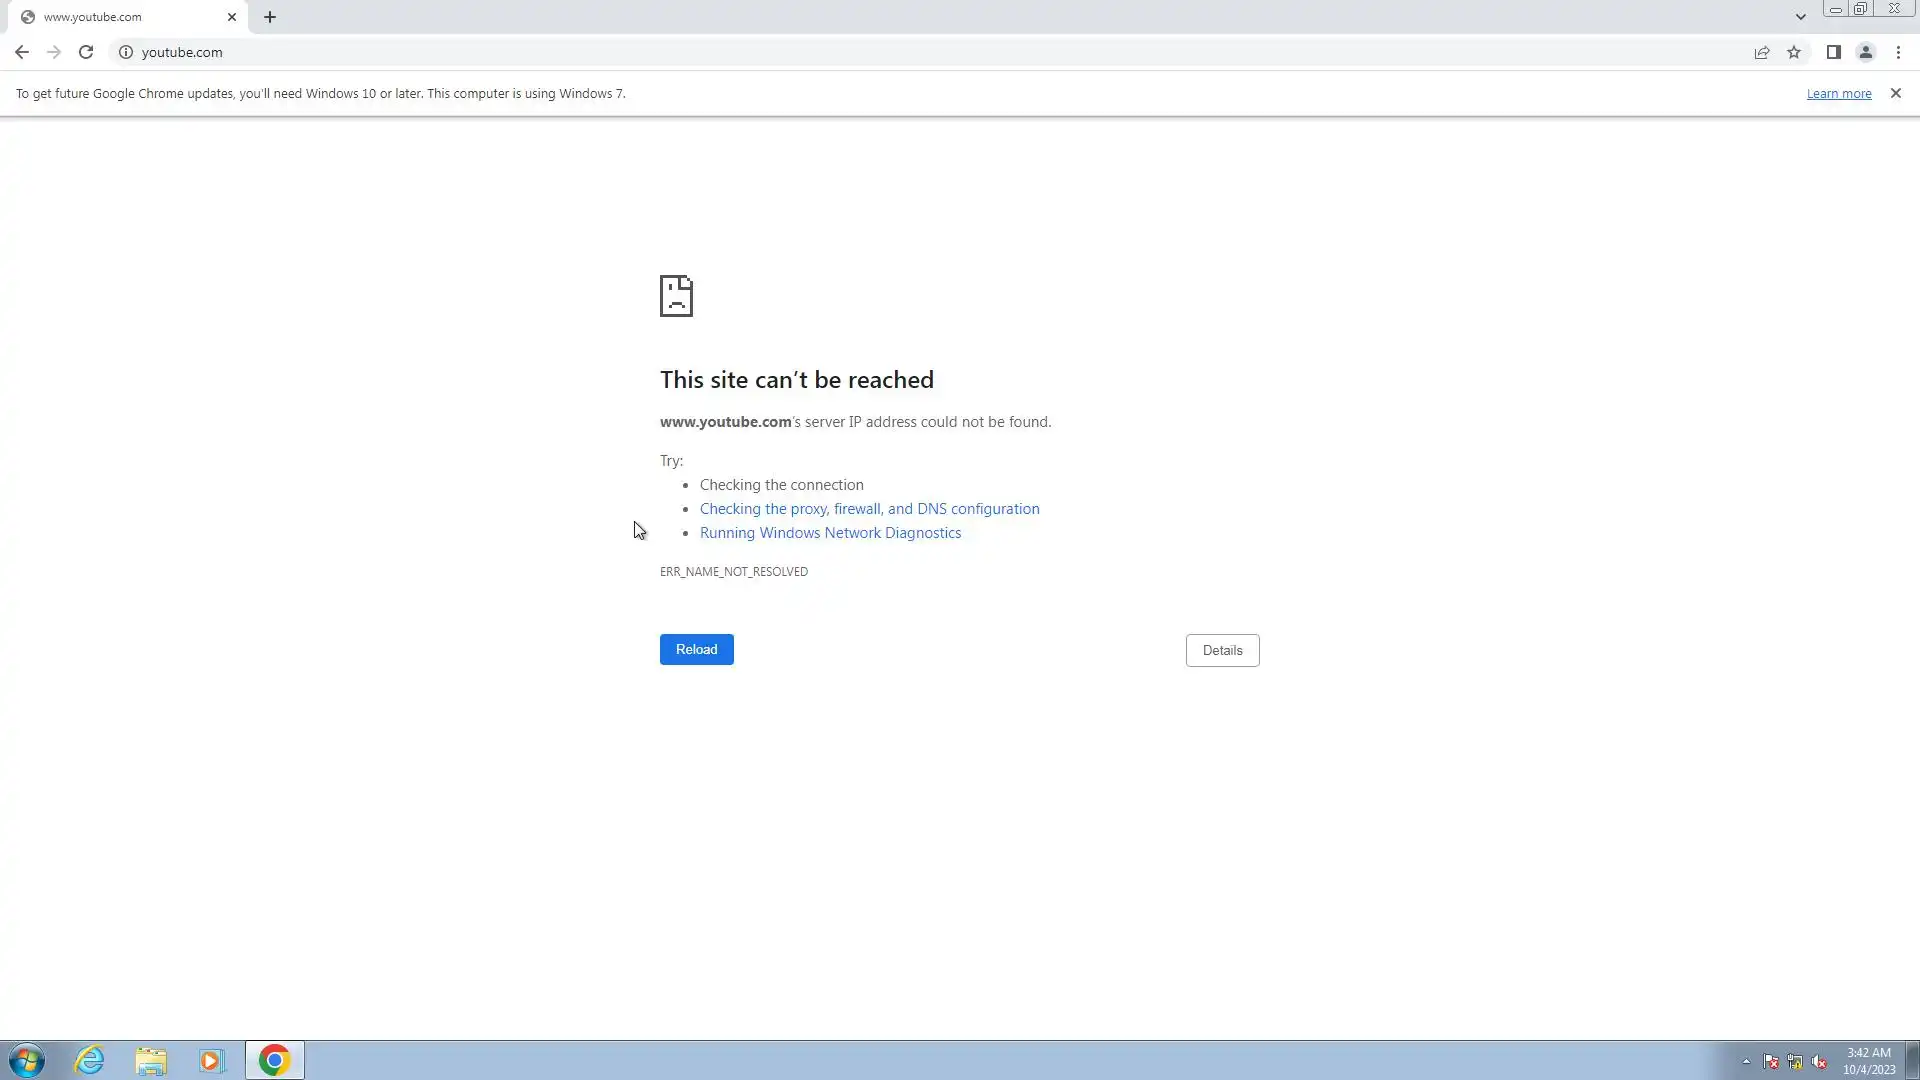Click Learn more in the update infobar

click(1838, 93)
